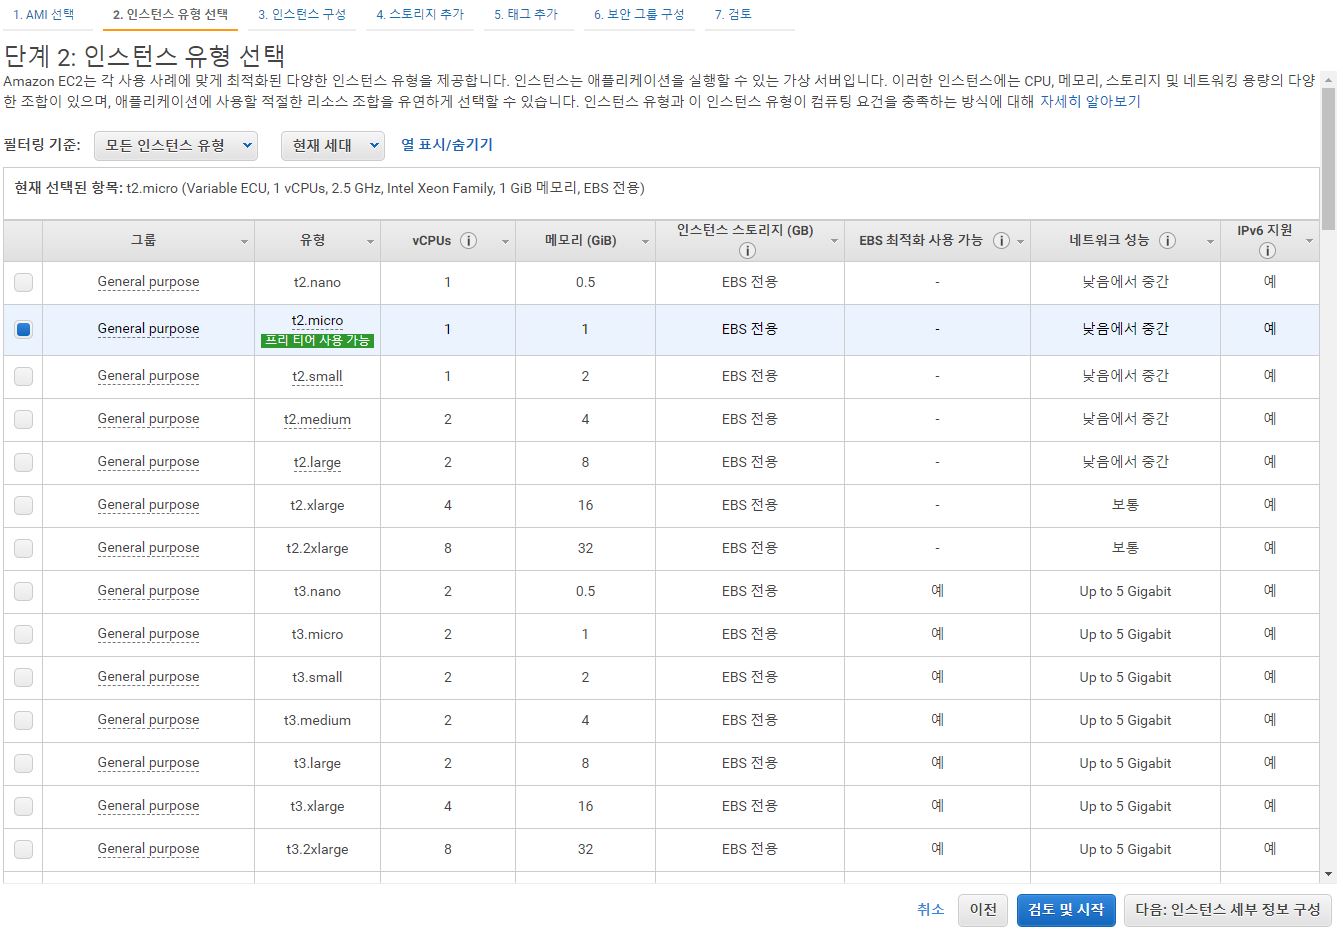This screenshot has height=931, width=1343.
Task: Click the 메모리 (GiB) column header
Action: (x=585, y=241)
